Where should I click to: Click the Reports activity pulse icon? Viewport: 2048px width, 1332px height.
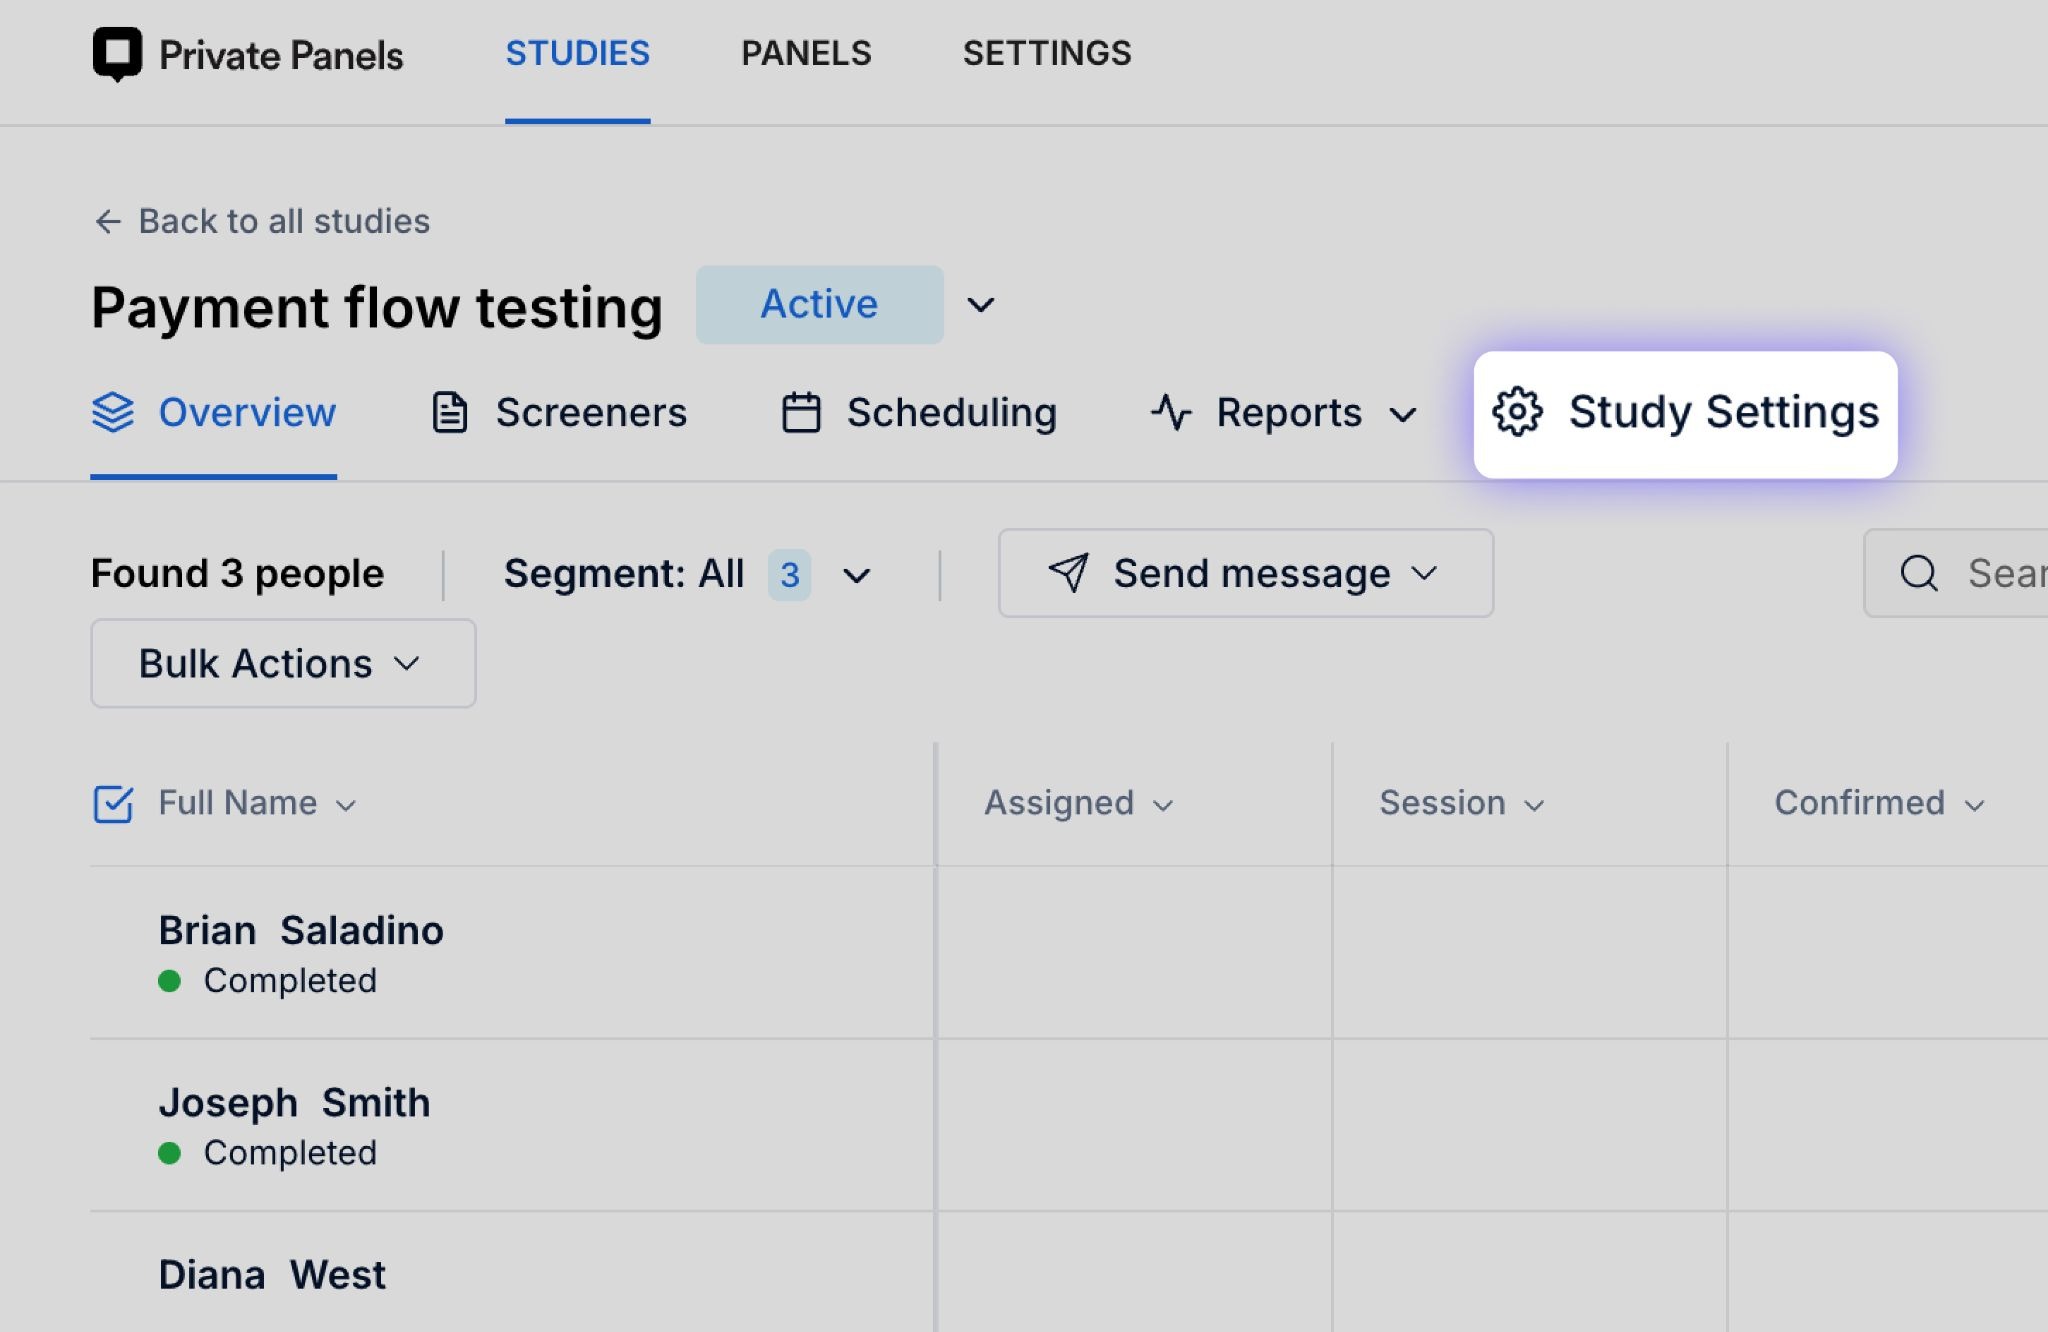1171,412
